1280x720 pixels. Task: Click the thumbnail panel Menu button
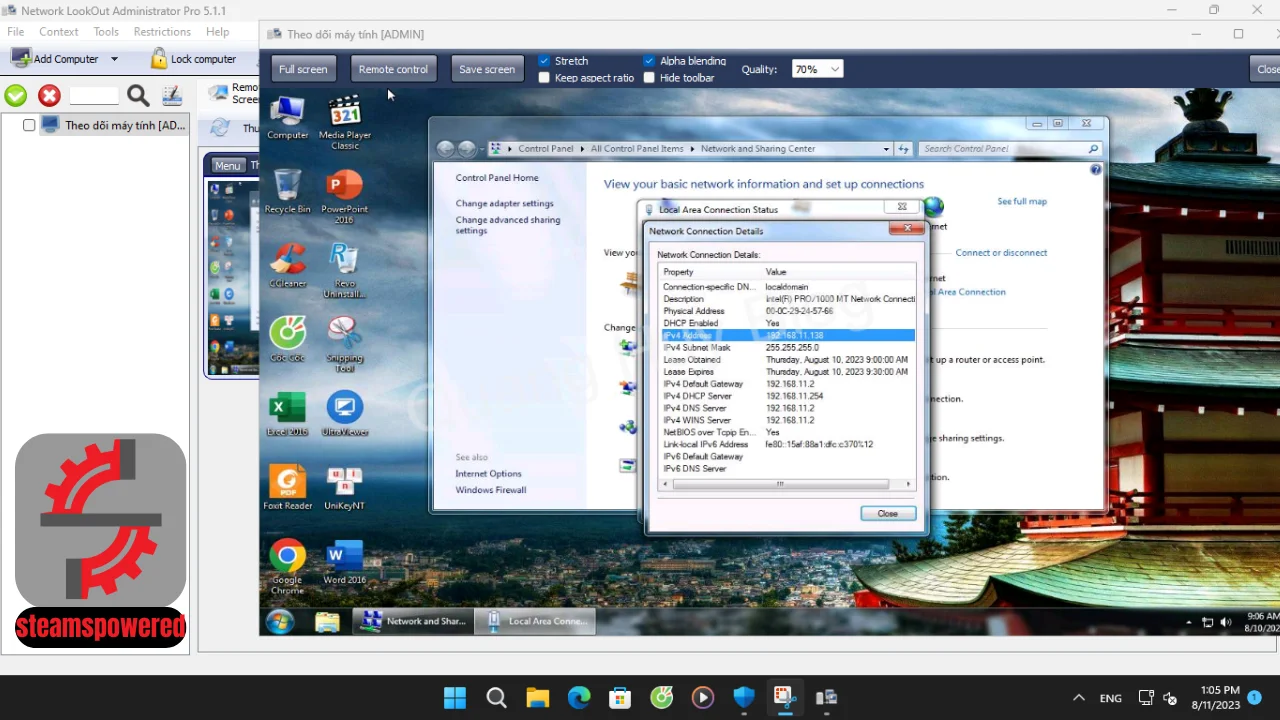[x=227, y=166]
